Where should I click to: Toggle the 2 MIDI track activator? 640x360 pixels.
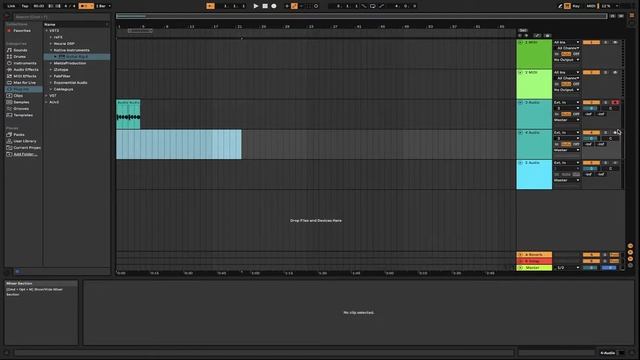pyautogui.click(x=591, y=73)
